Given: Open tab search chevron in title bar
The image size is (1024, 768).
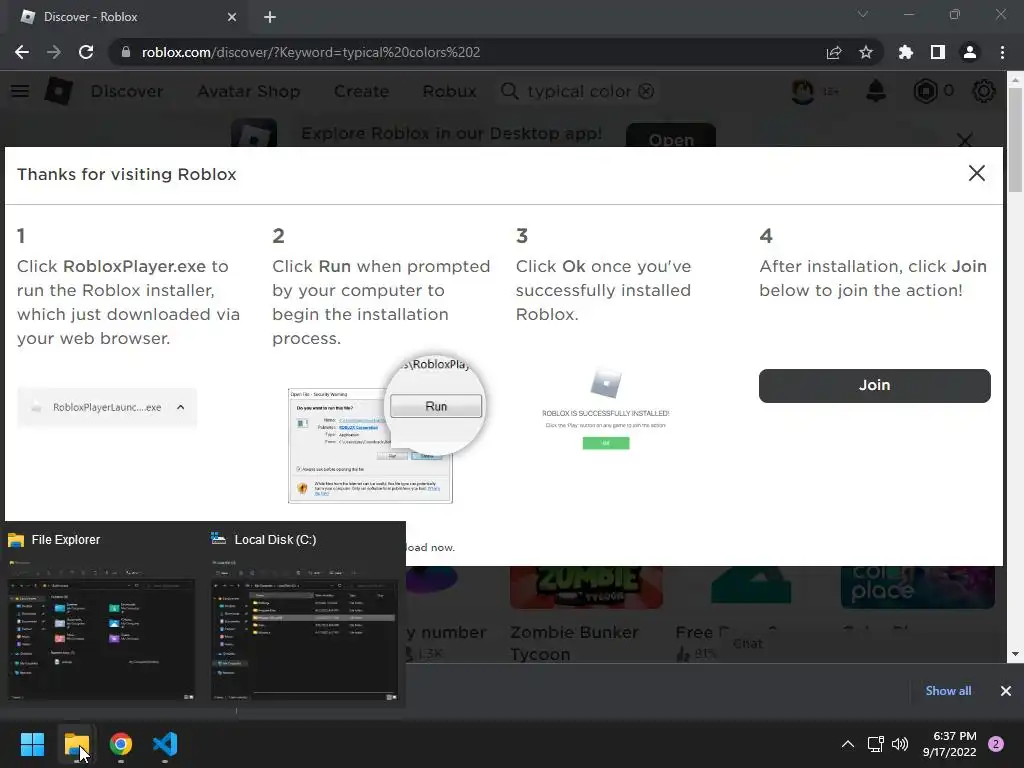Looking at the screenshot, I should [863, 14].
